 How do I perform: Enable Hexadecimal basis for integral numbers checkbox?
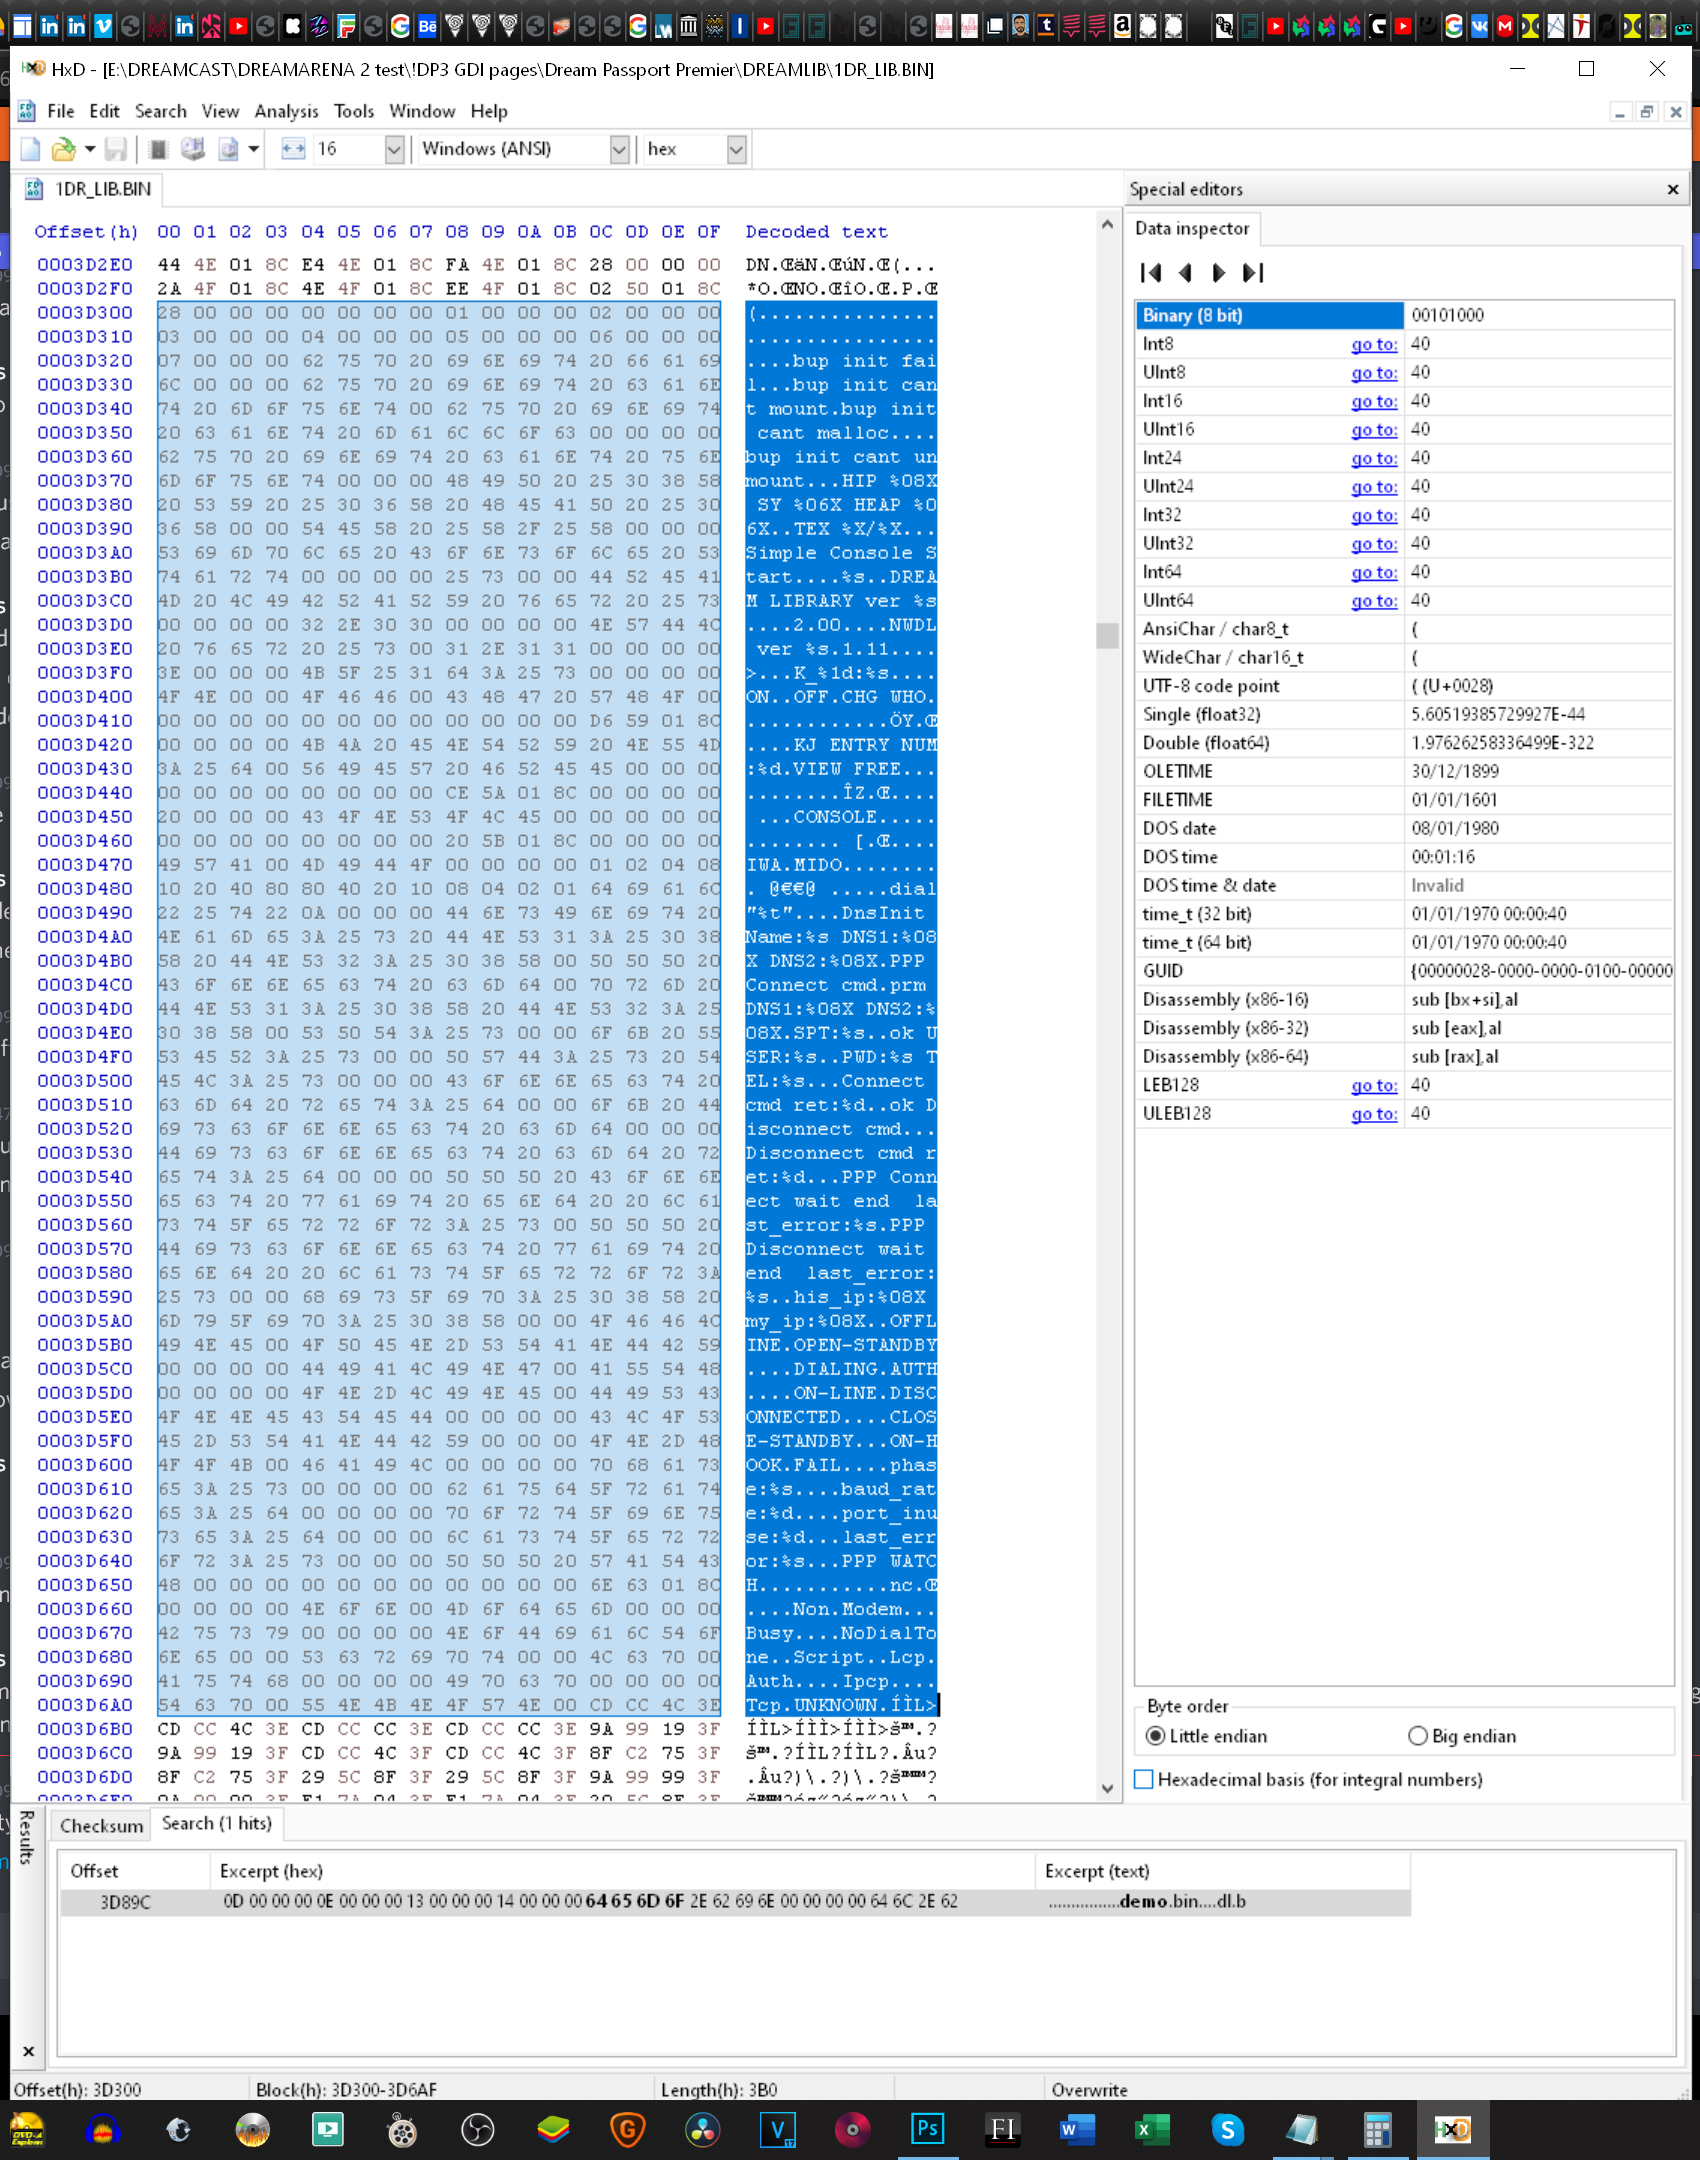[1144, 1779]
